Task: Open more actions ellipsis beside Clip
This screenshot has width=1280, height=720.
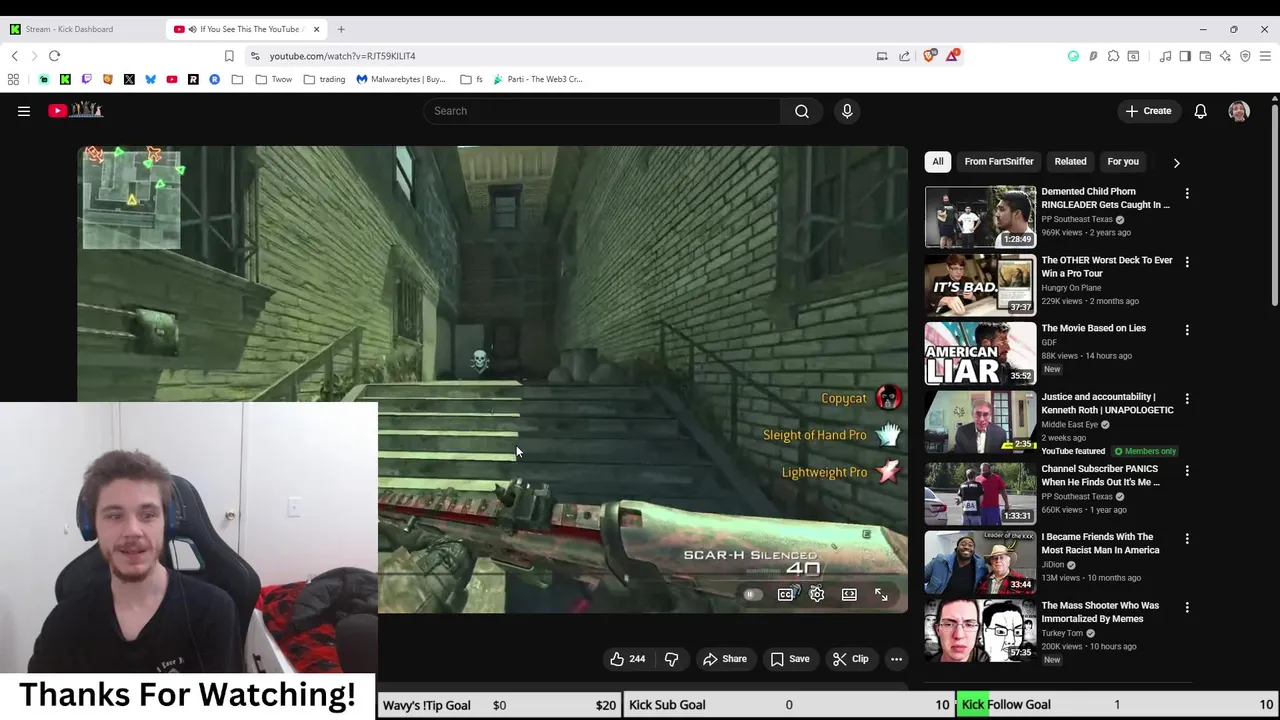Action: click(896, 659)
